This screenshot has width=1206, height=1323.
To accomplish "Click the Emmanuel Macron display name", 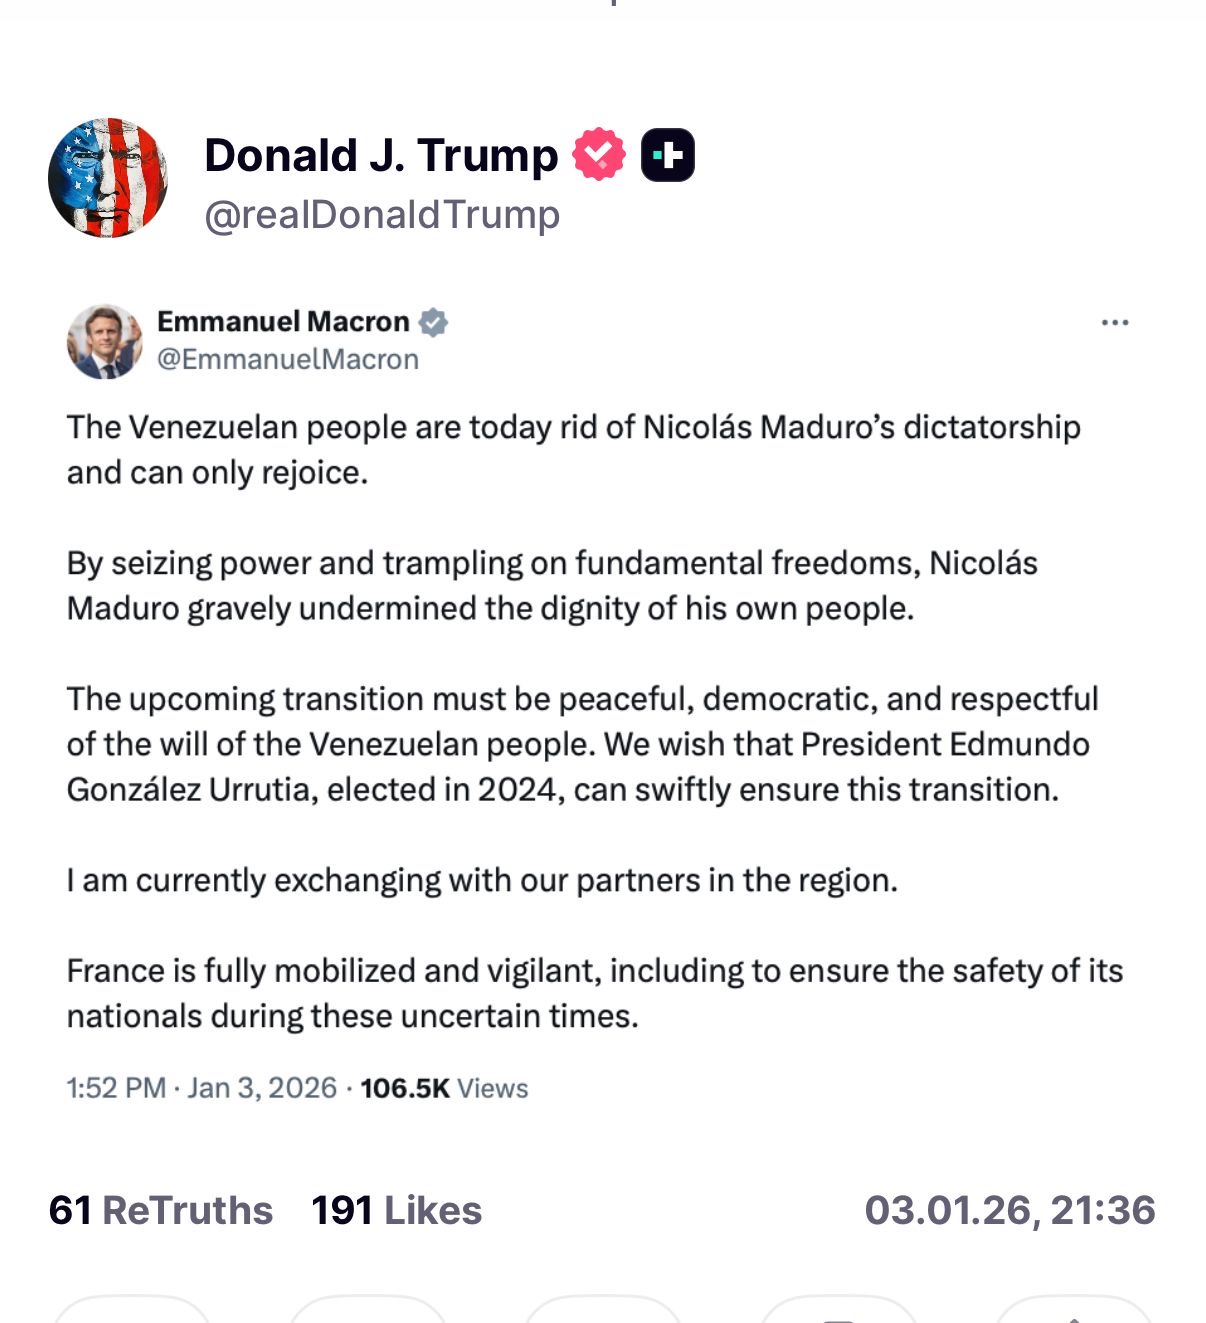I will pos(283,321).
